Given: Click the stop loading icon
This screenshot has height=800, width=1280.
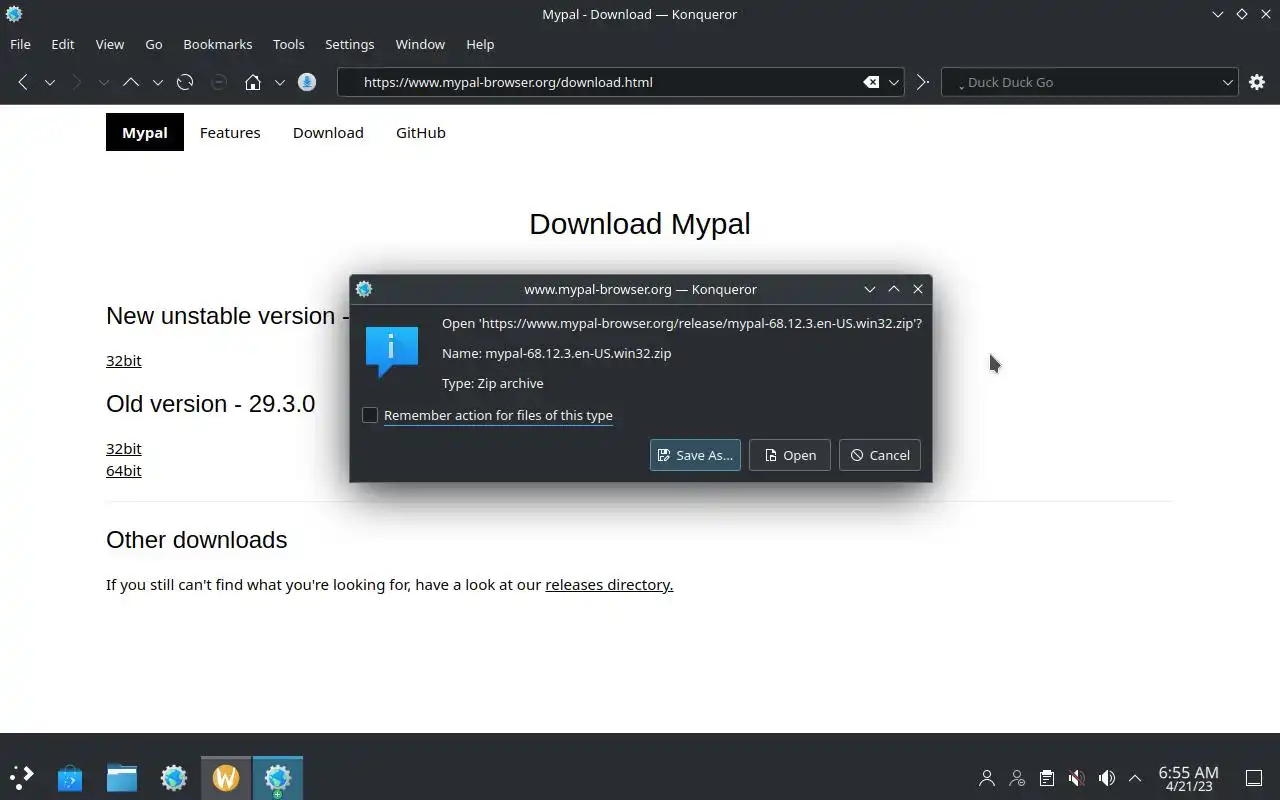Looking at the screenshot, I should click(219, 82).
